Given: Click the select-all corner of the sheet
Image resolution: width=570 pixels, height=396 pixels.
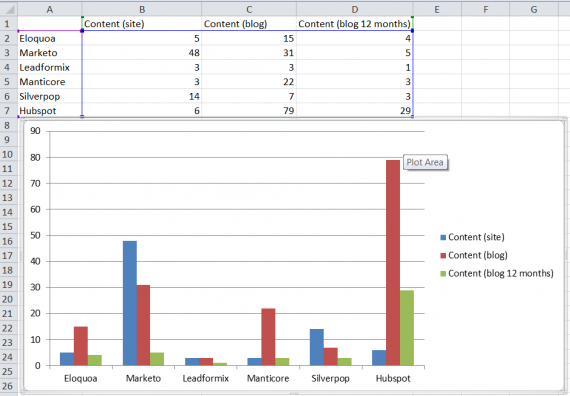Looking at the screenshot, I should coord(9,9).
